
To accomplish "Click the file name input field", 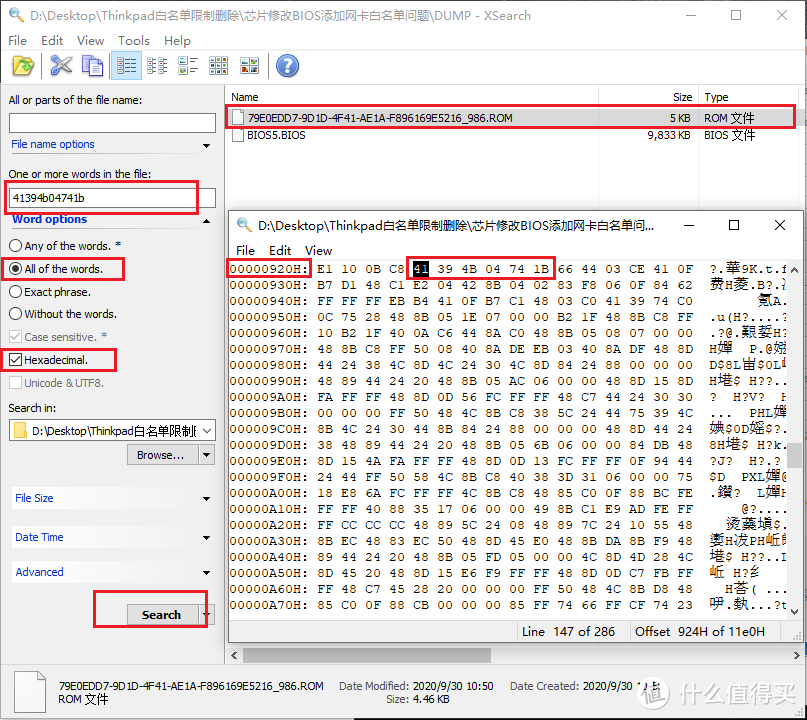I will click(112, 123).
